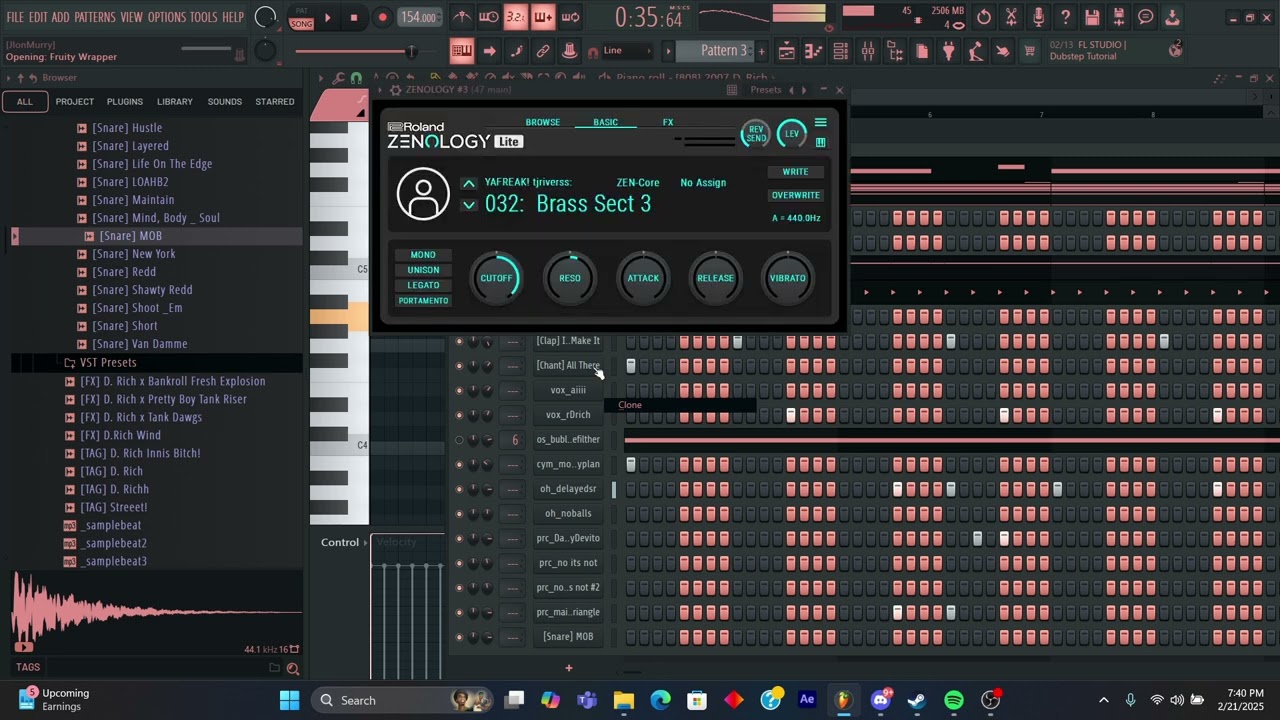Image resolution: width=1280 pixels, height=720 pixels.
Task: Open the PATTERNS menu
Action: click(x=95, y=17)
